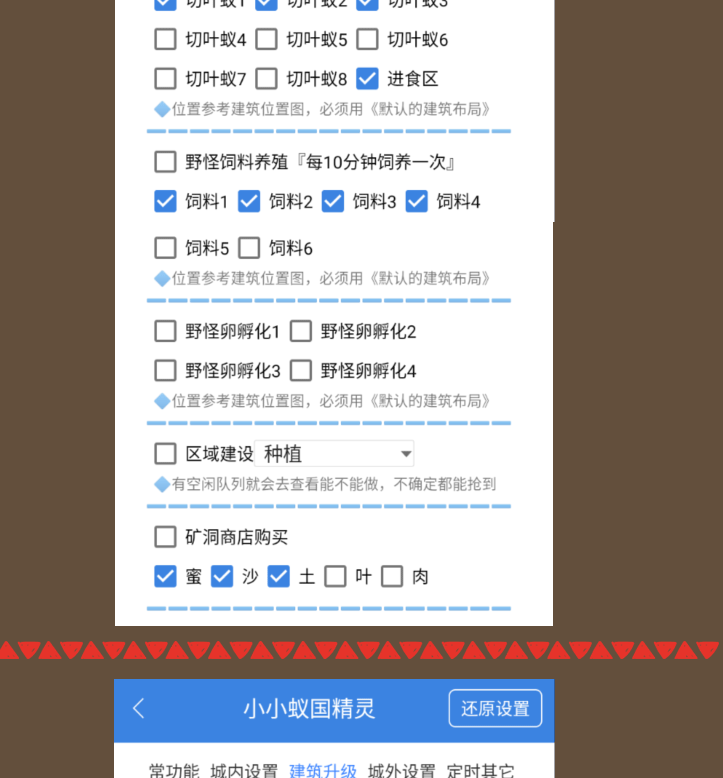This screenshot has width=723, height=778.
Task: Check the 肉 checkbox
Action: click(x=392, y=577)
